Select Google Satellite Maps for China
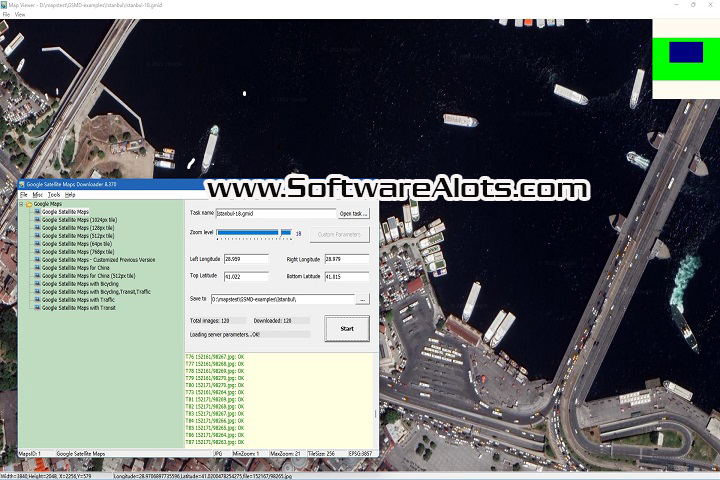 click(76, 268)
